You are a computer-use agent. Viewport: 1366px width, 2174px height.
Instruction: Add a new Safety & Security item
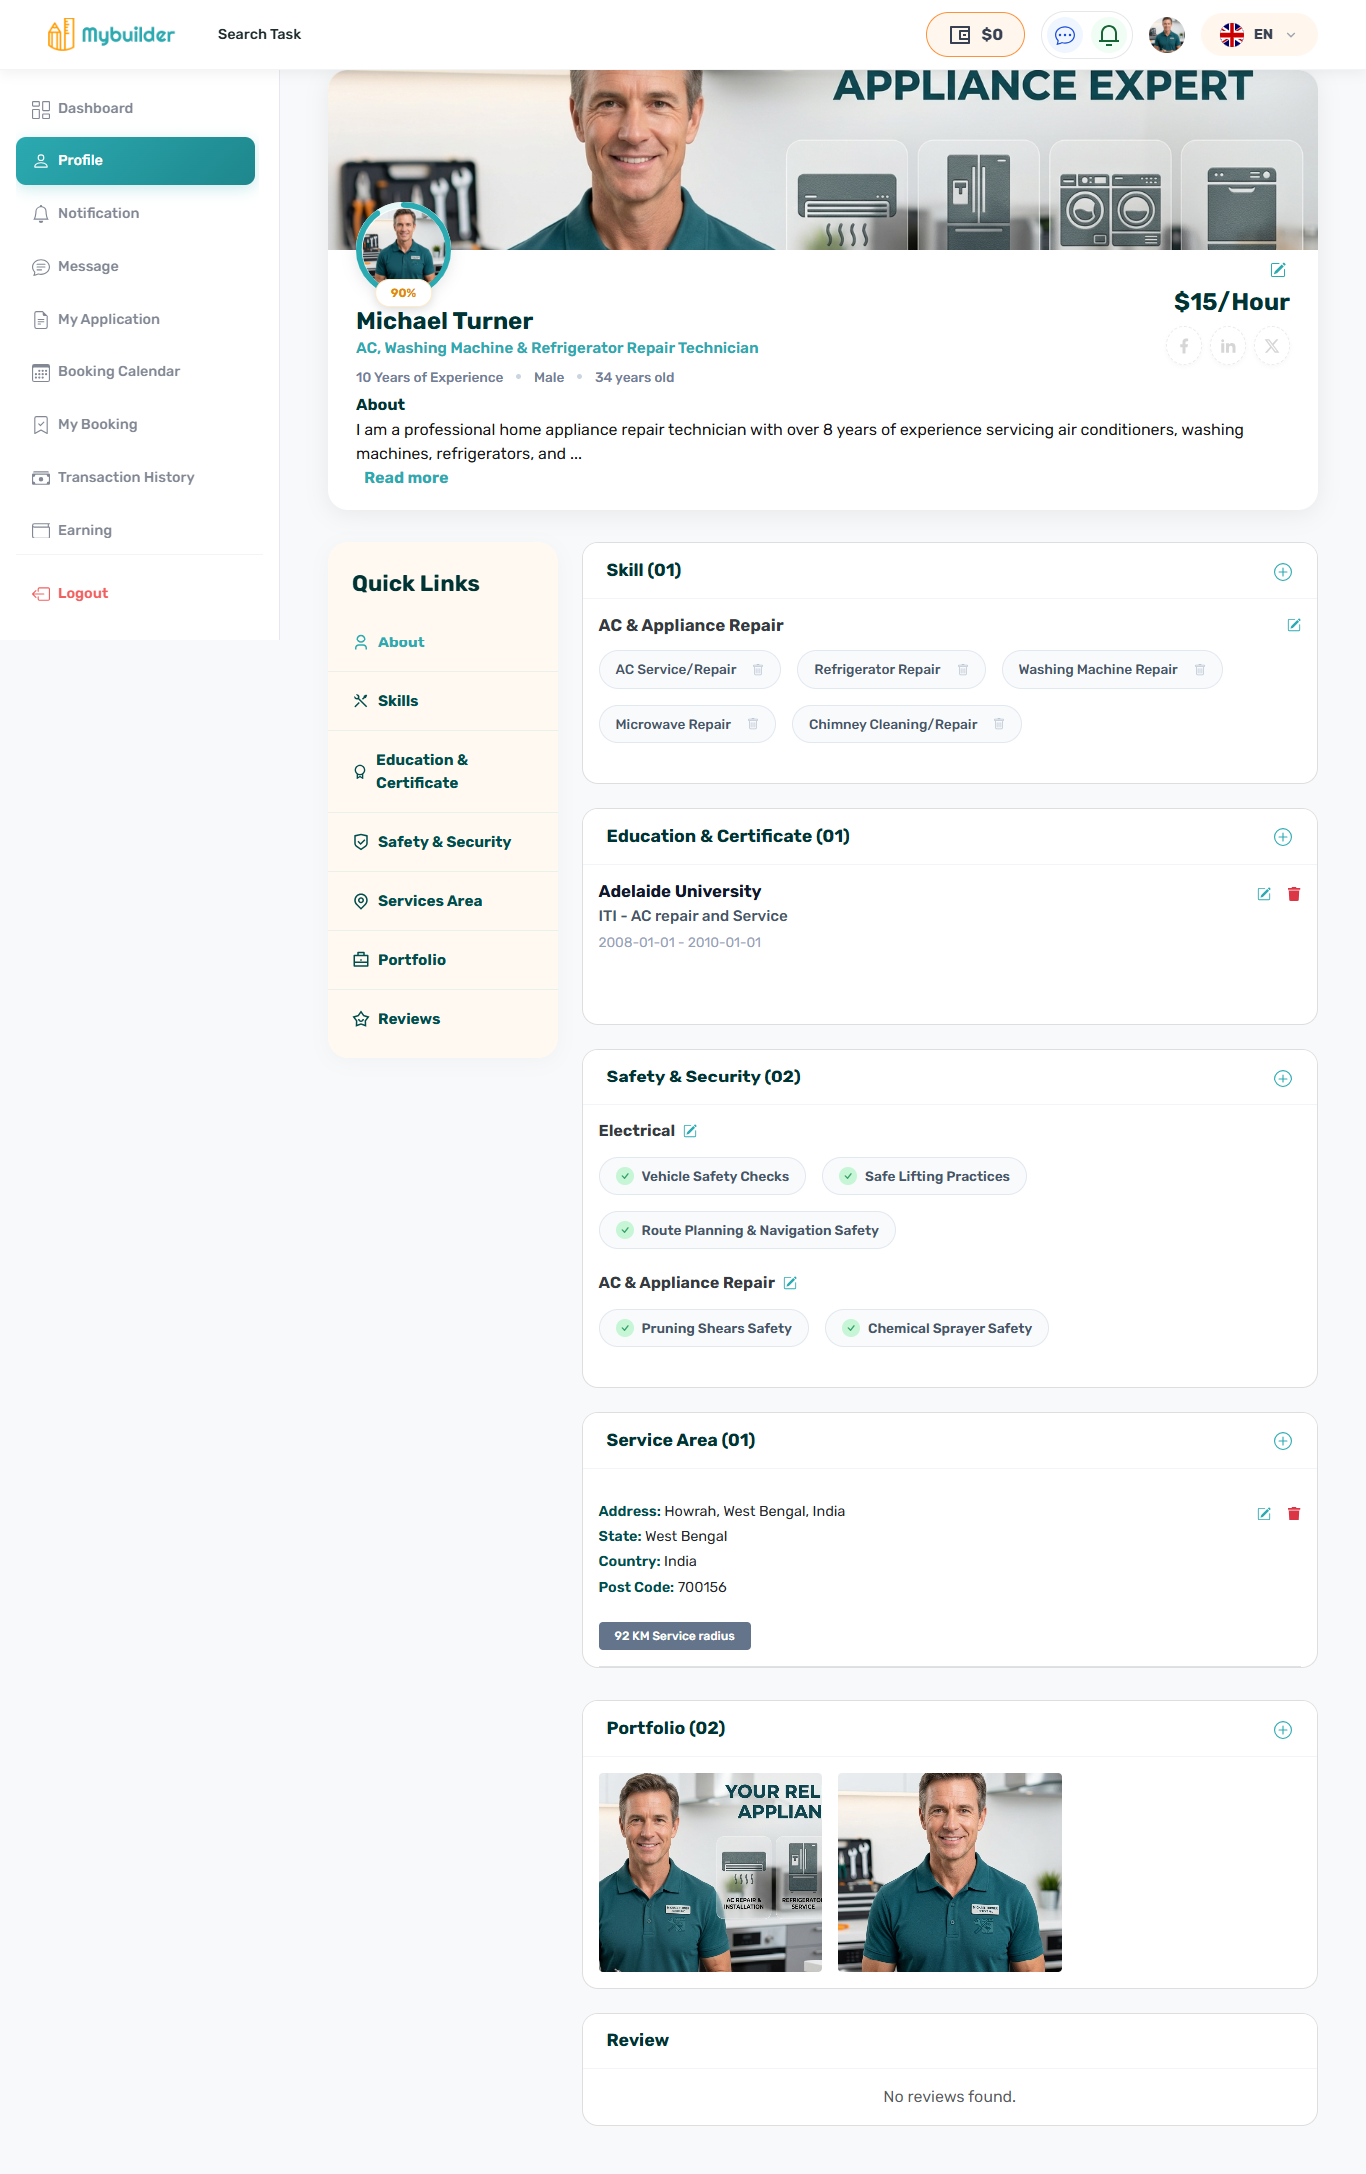coord(1283,1078)
